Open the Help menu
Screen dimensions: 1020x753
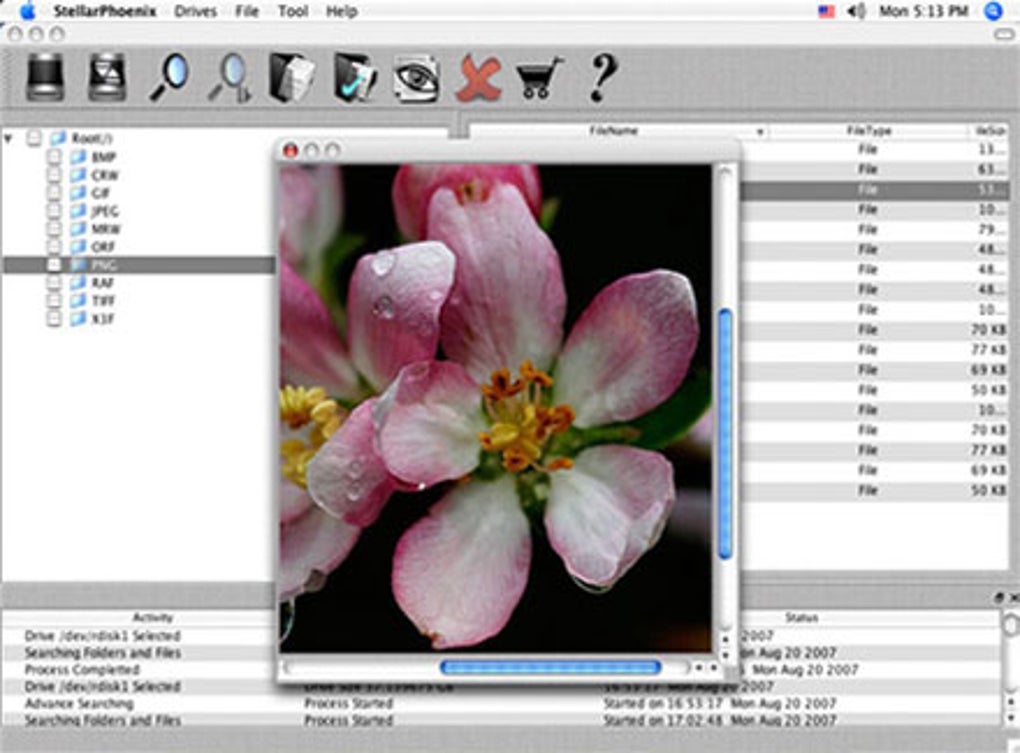coord(342,11)
